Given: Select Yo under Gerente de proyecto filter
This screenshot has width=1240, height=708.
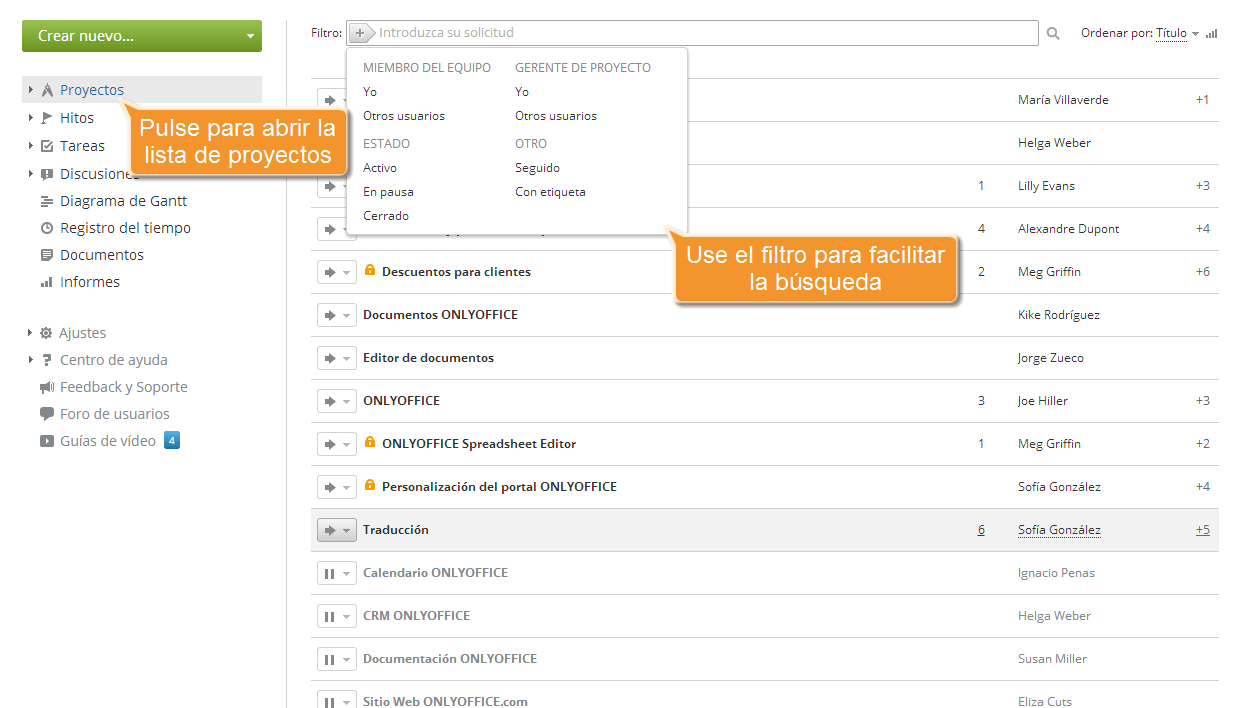Looking at the screenshot, I should 522,92.
